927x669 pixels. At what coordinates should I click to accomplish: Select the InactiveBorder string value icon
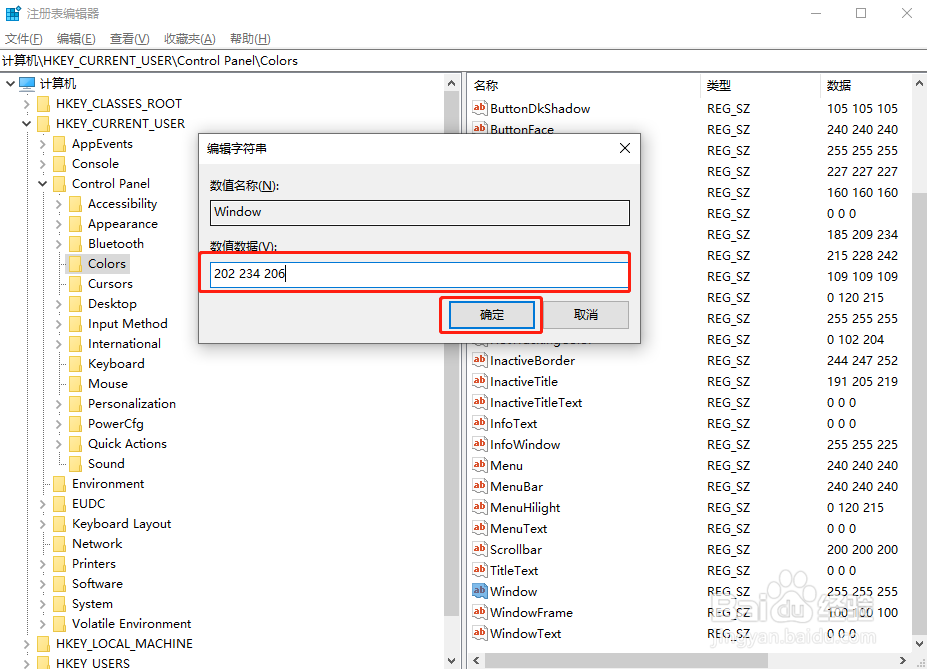click(x=479, y=360)
